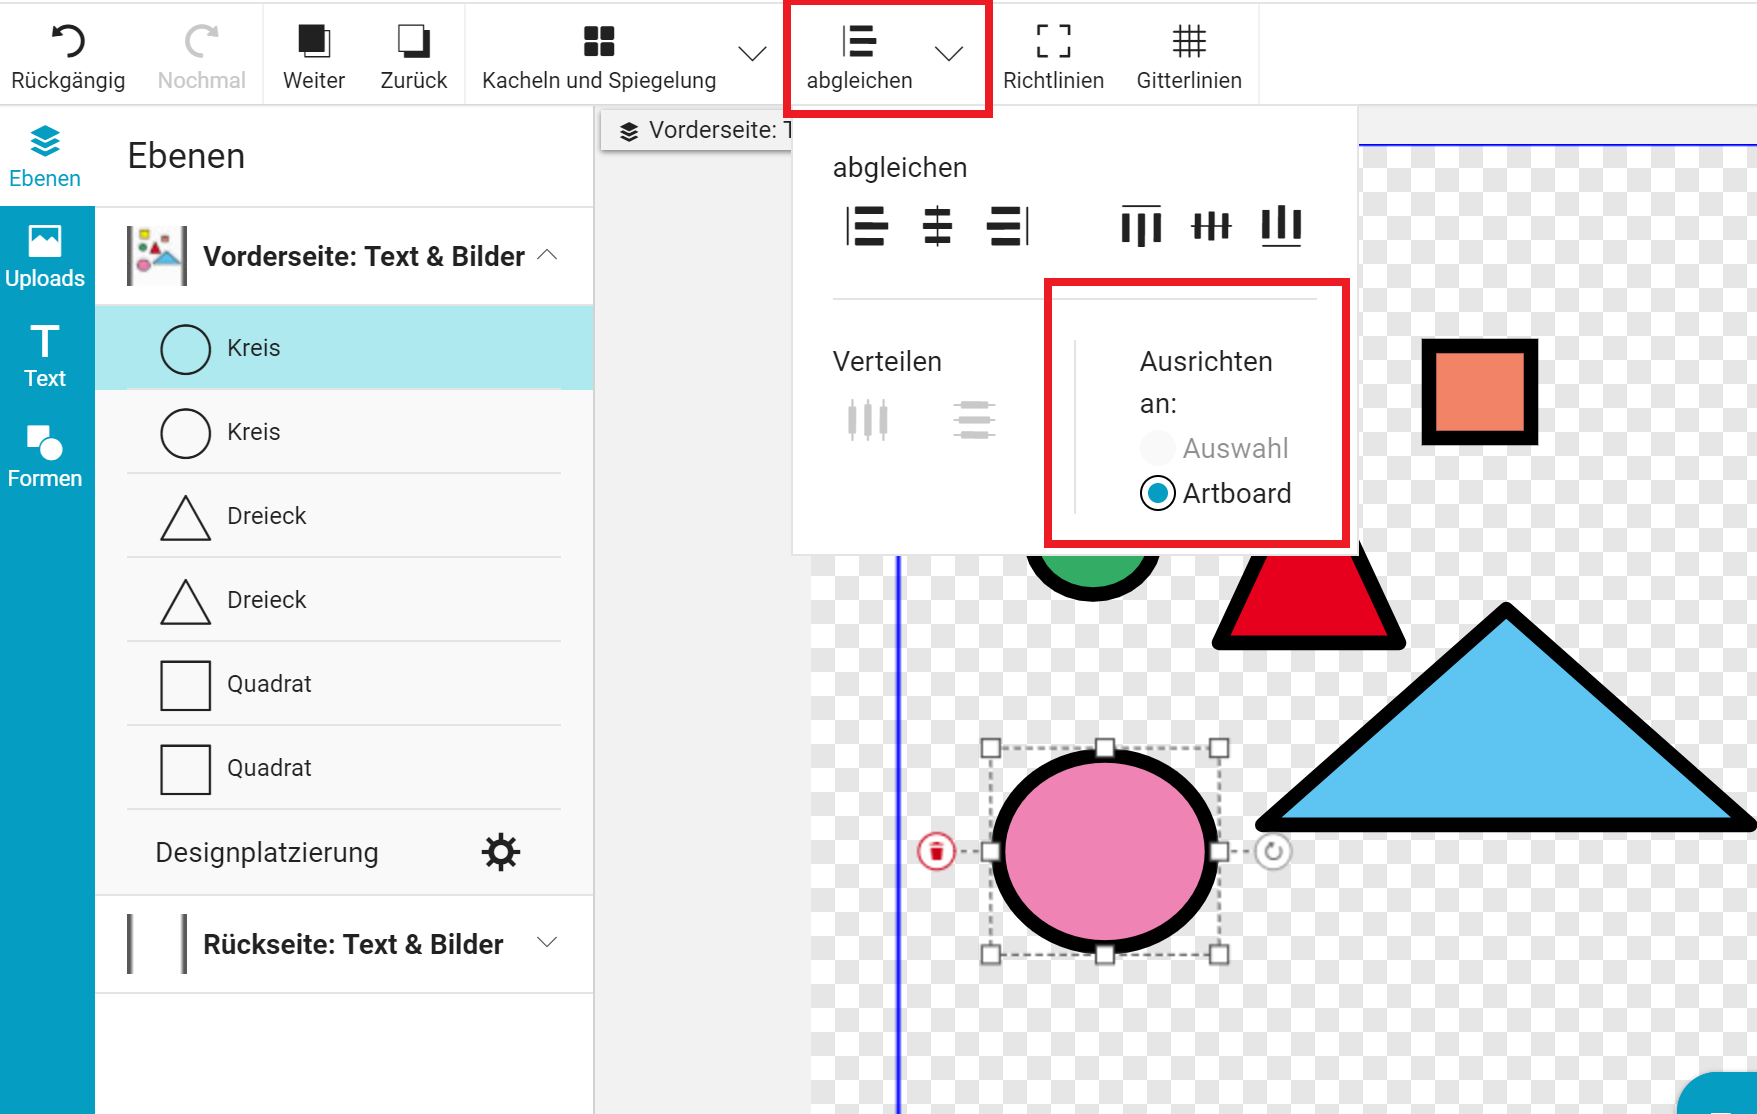Click top-left resize handle of pink circle

(991, 748)
